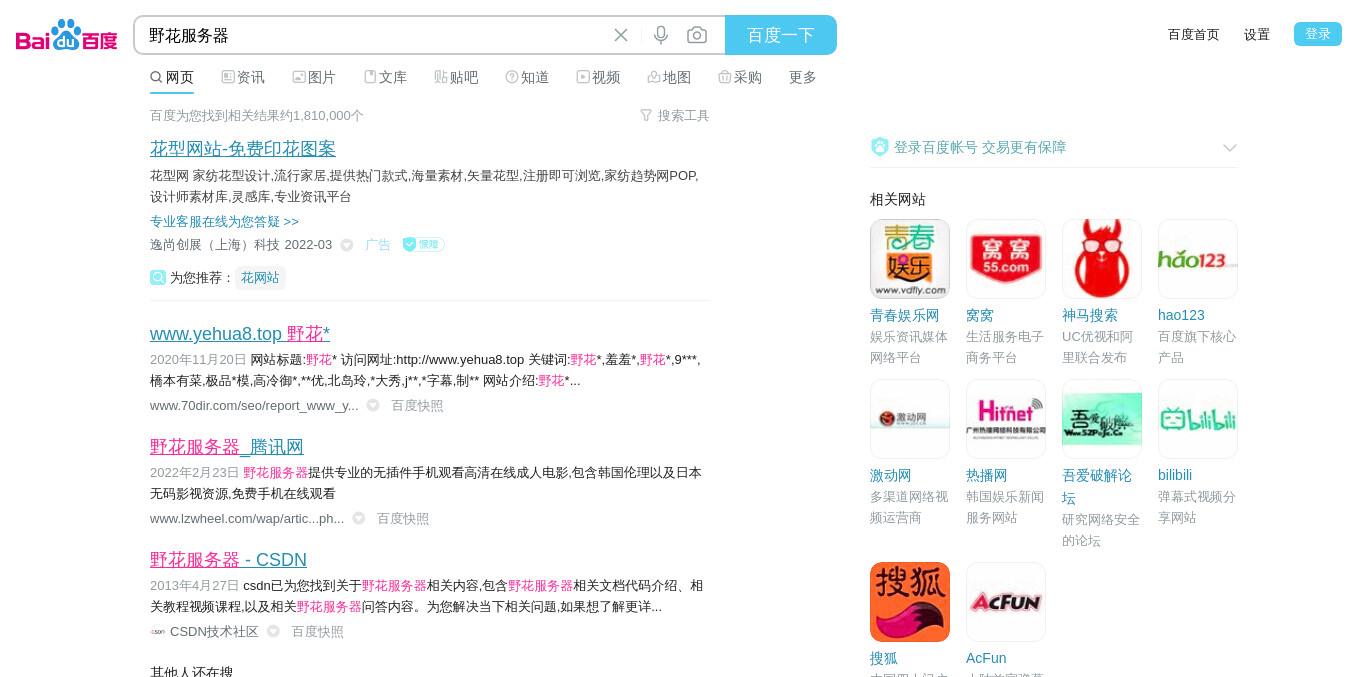The height and width of the screenshot is (677, 1366).
Task: Click the 登录 button
Action: (1318, 34)
